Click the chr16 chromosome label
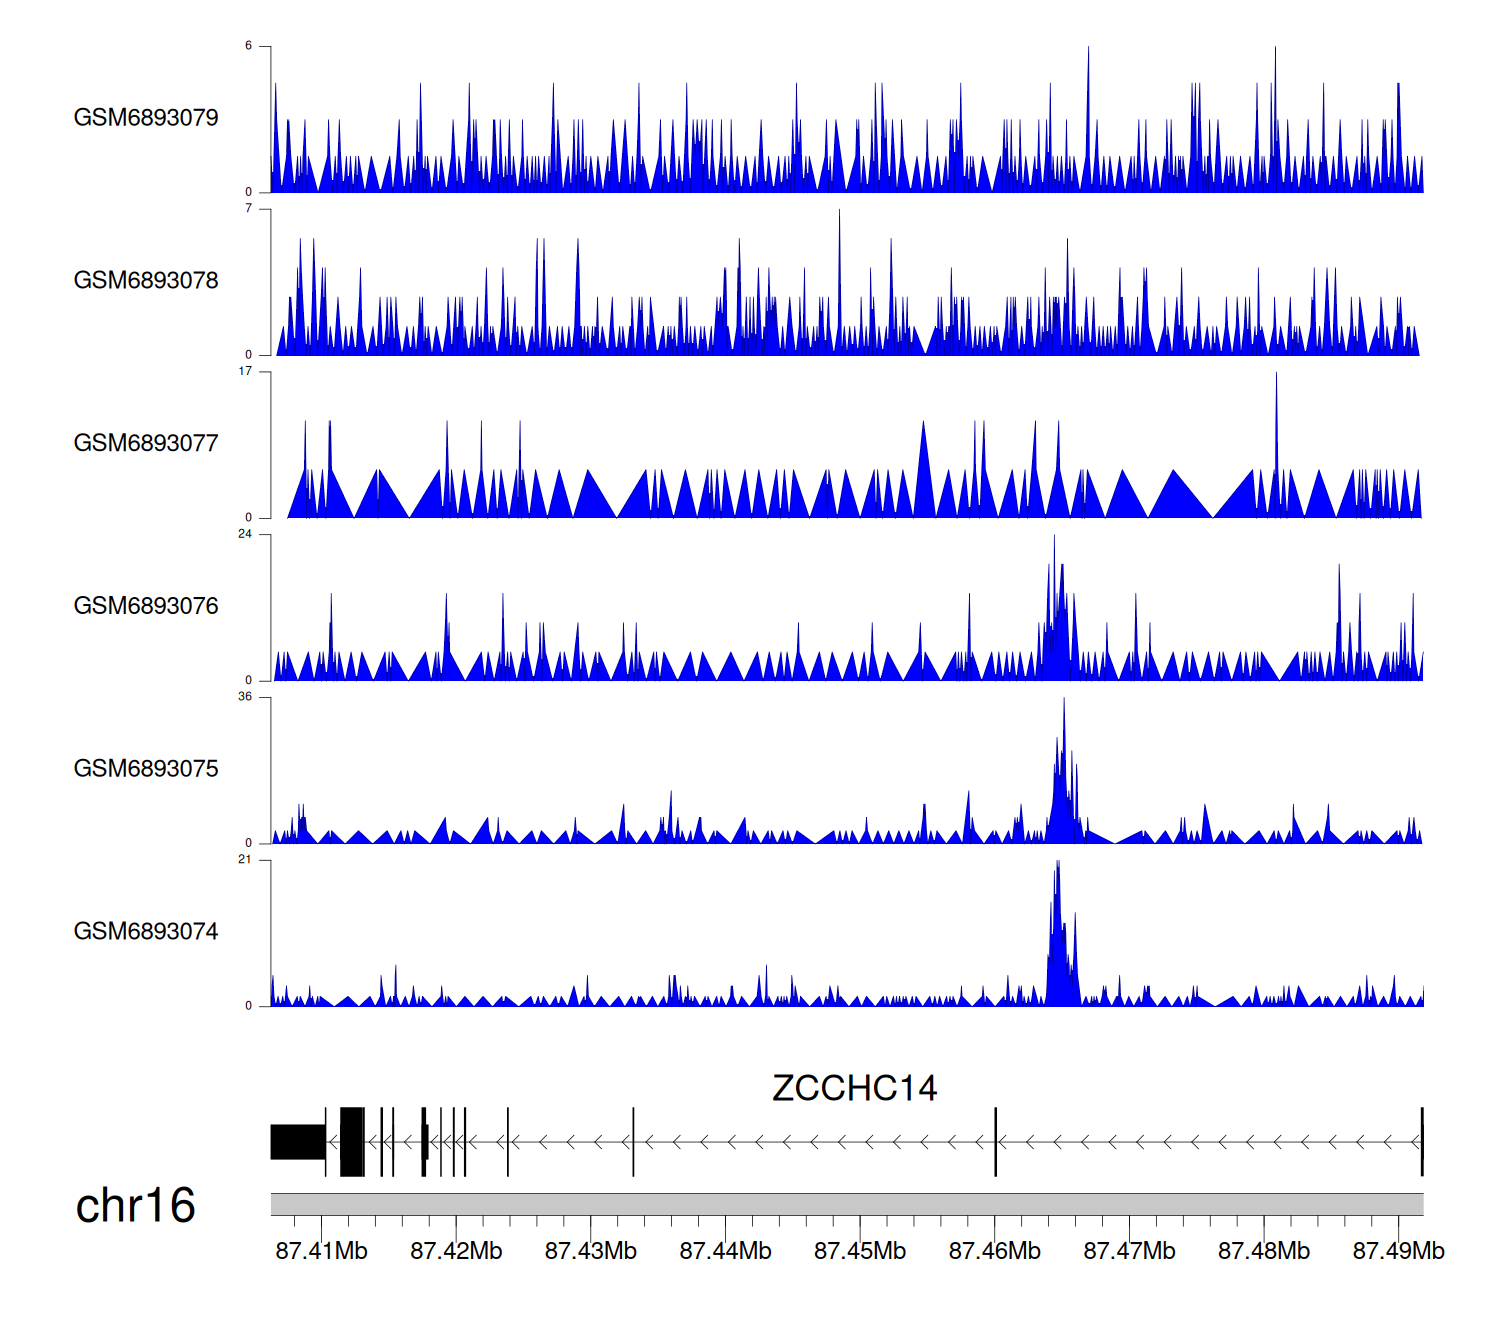 point(135,1206)
